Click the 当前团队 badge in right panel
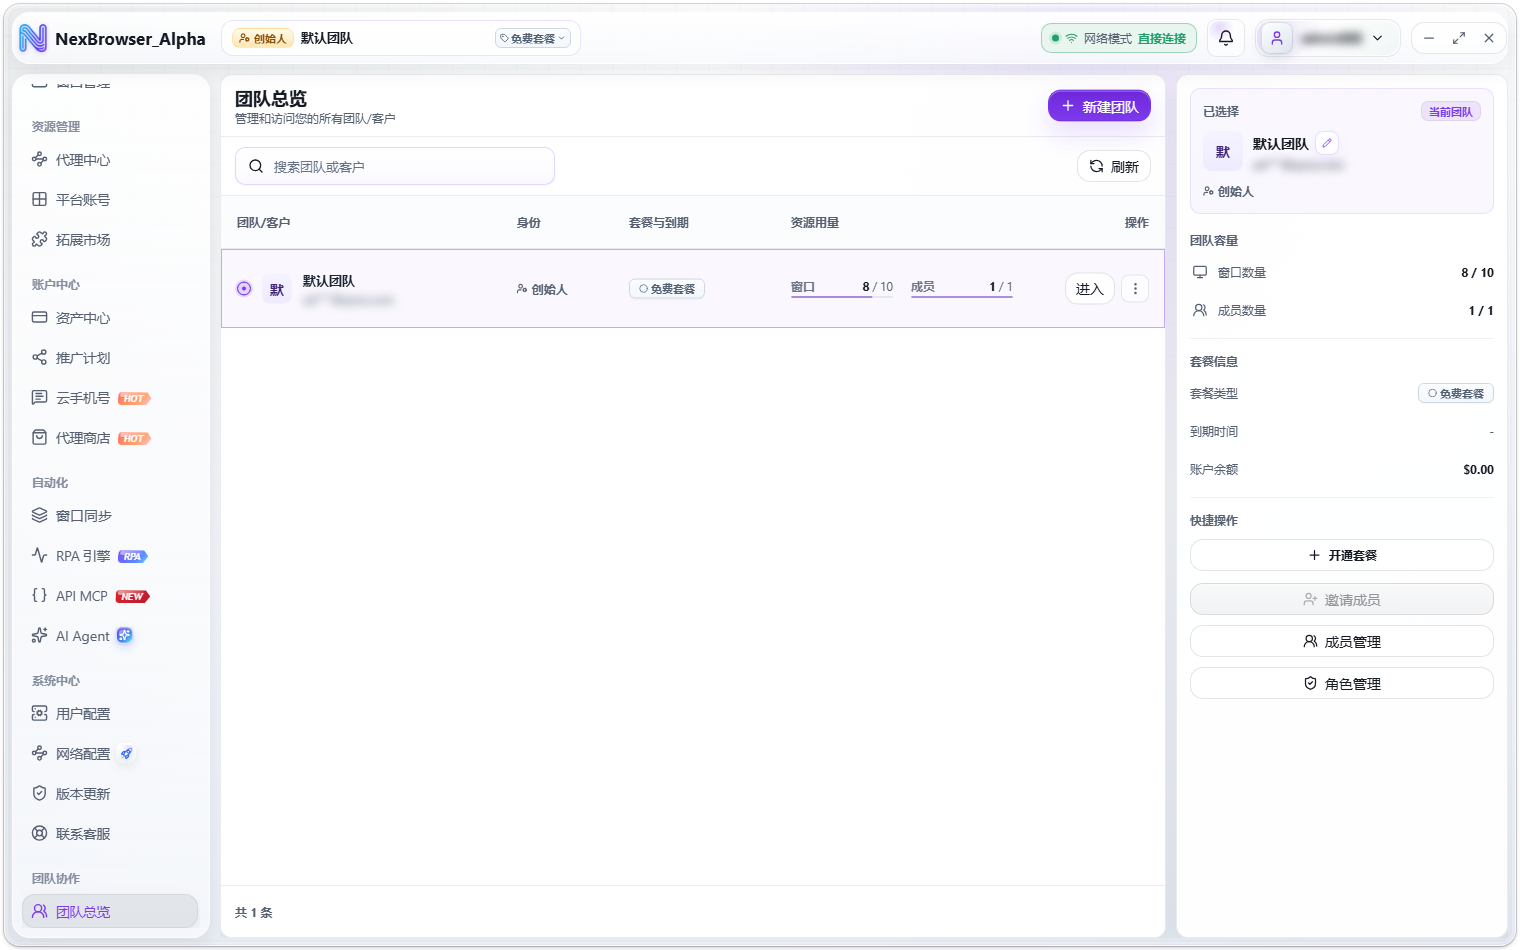The width and height of the screenshot is (1520, 950). click(1451, 111)
